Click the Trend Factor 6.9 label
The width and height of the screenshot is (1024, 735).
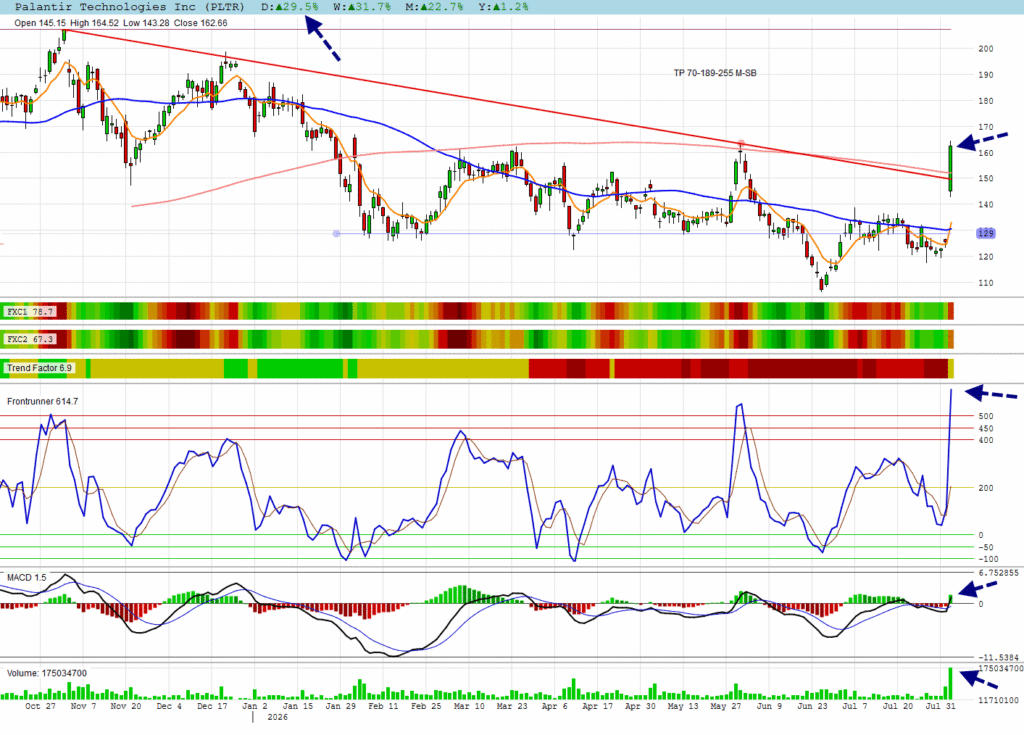pos(39,368)
